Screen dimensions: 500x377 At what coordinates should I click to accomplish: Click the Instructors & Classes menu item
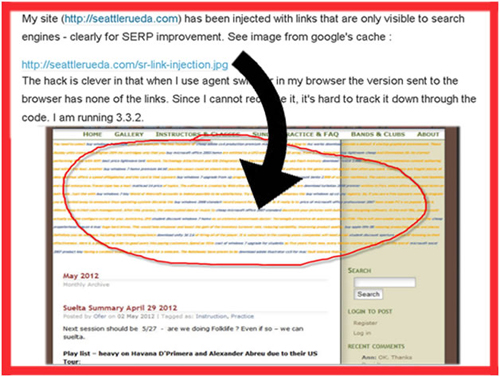pos(197,134)
